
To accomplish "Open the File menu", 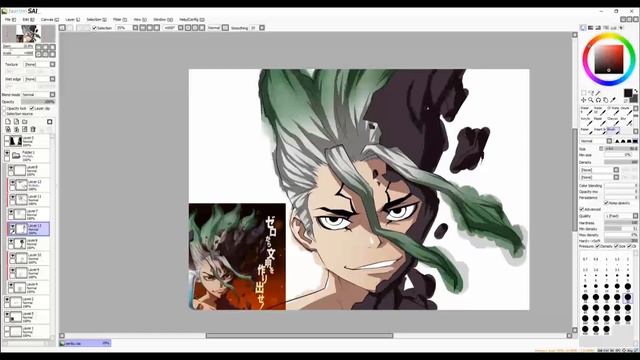I will click(10, 20).
